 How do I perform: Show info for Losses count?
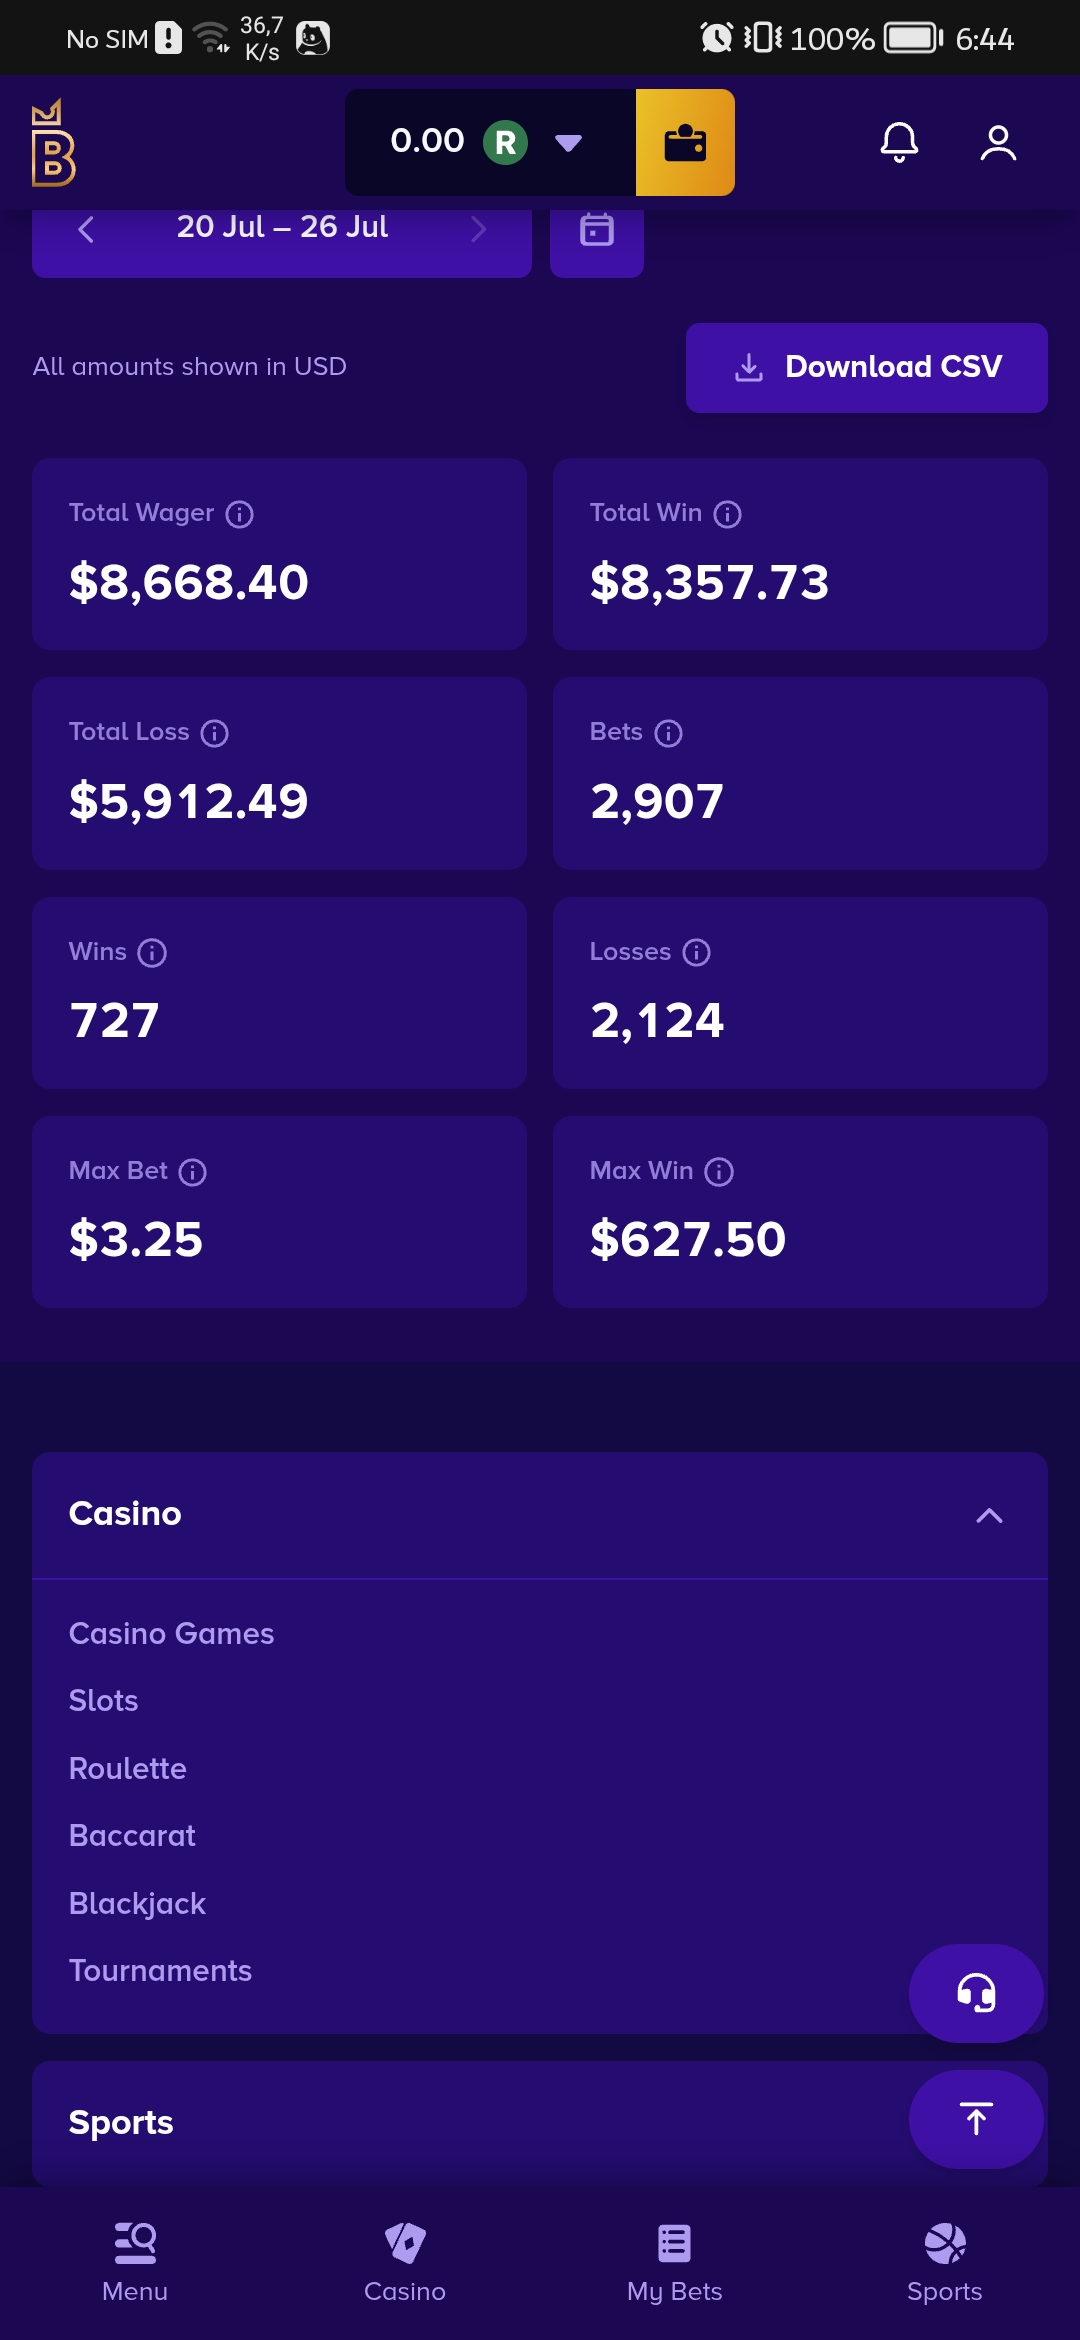[x=697, y=952]
